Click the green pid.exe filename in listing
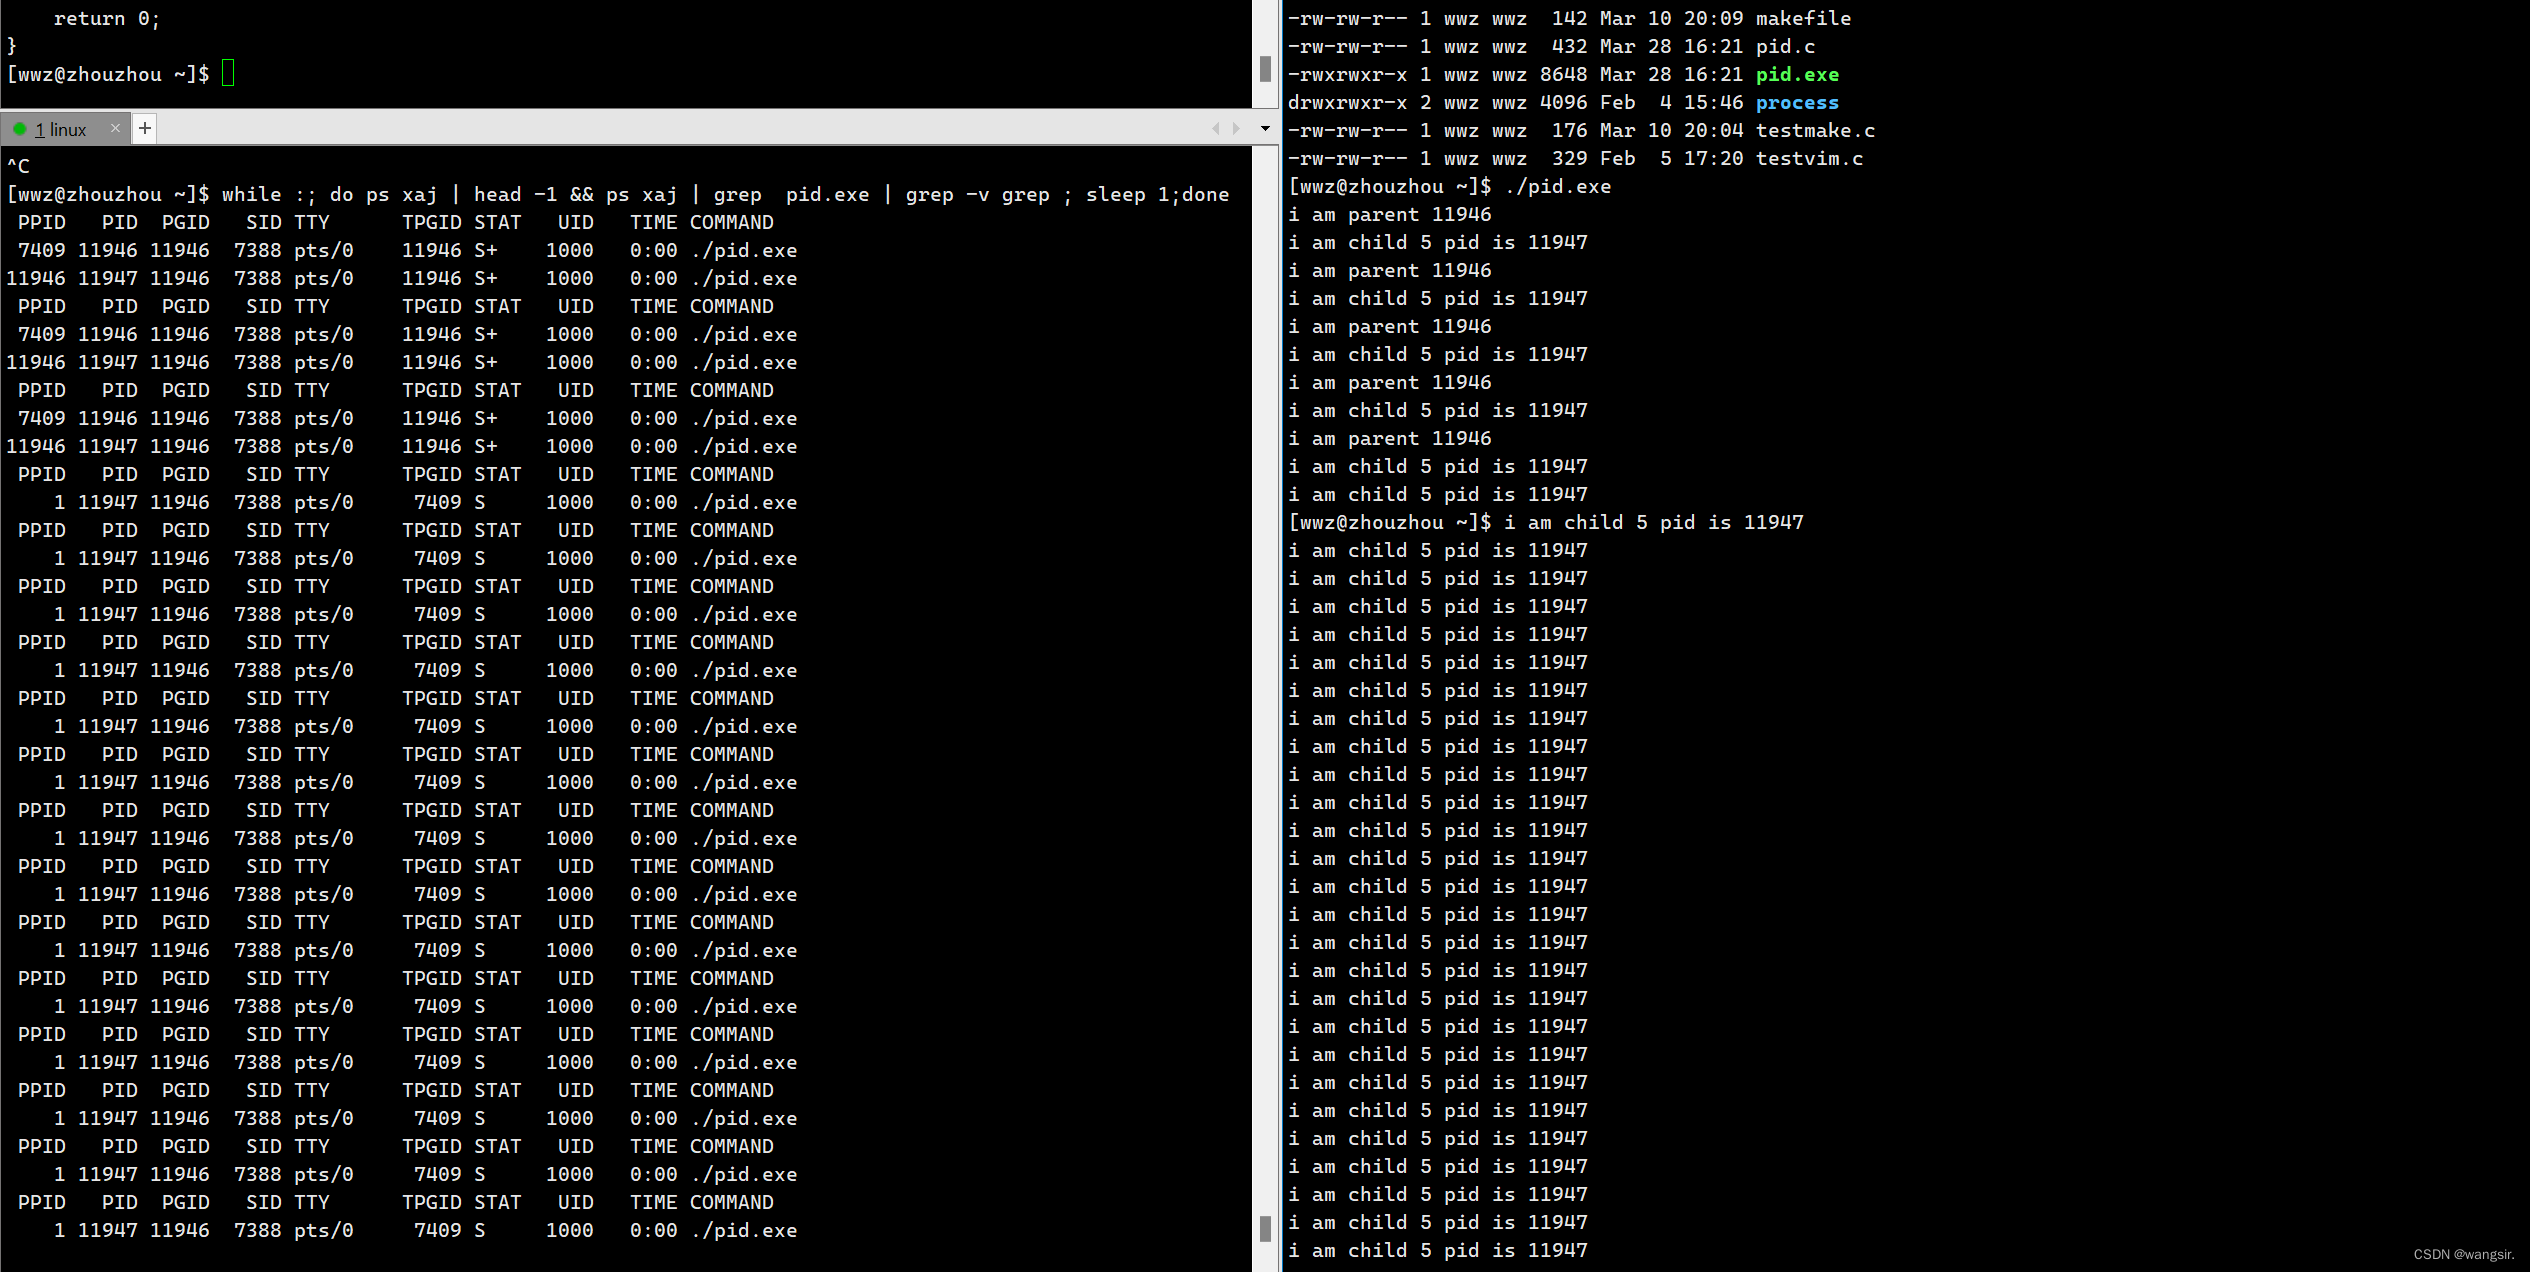 (1797, 75)
